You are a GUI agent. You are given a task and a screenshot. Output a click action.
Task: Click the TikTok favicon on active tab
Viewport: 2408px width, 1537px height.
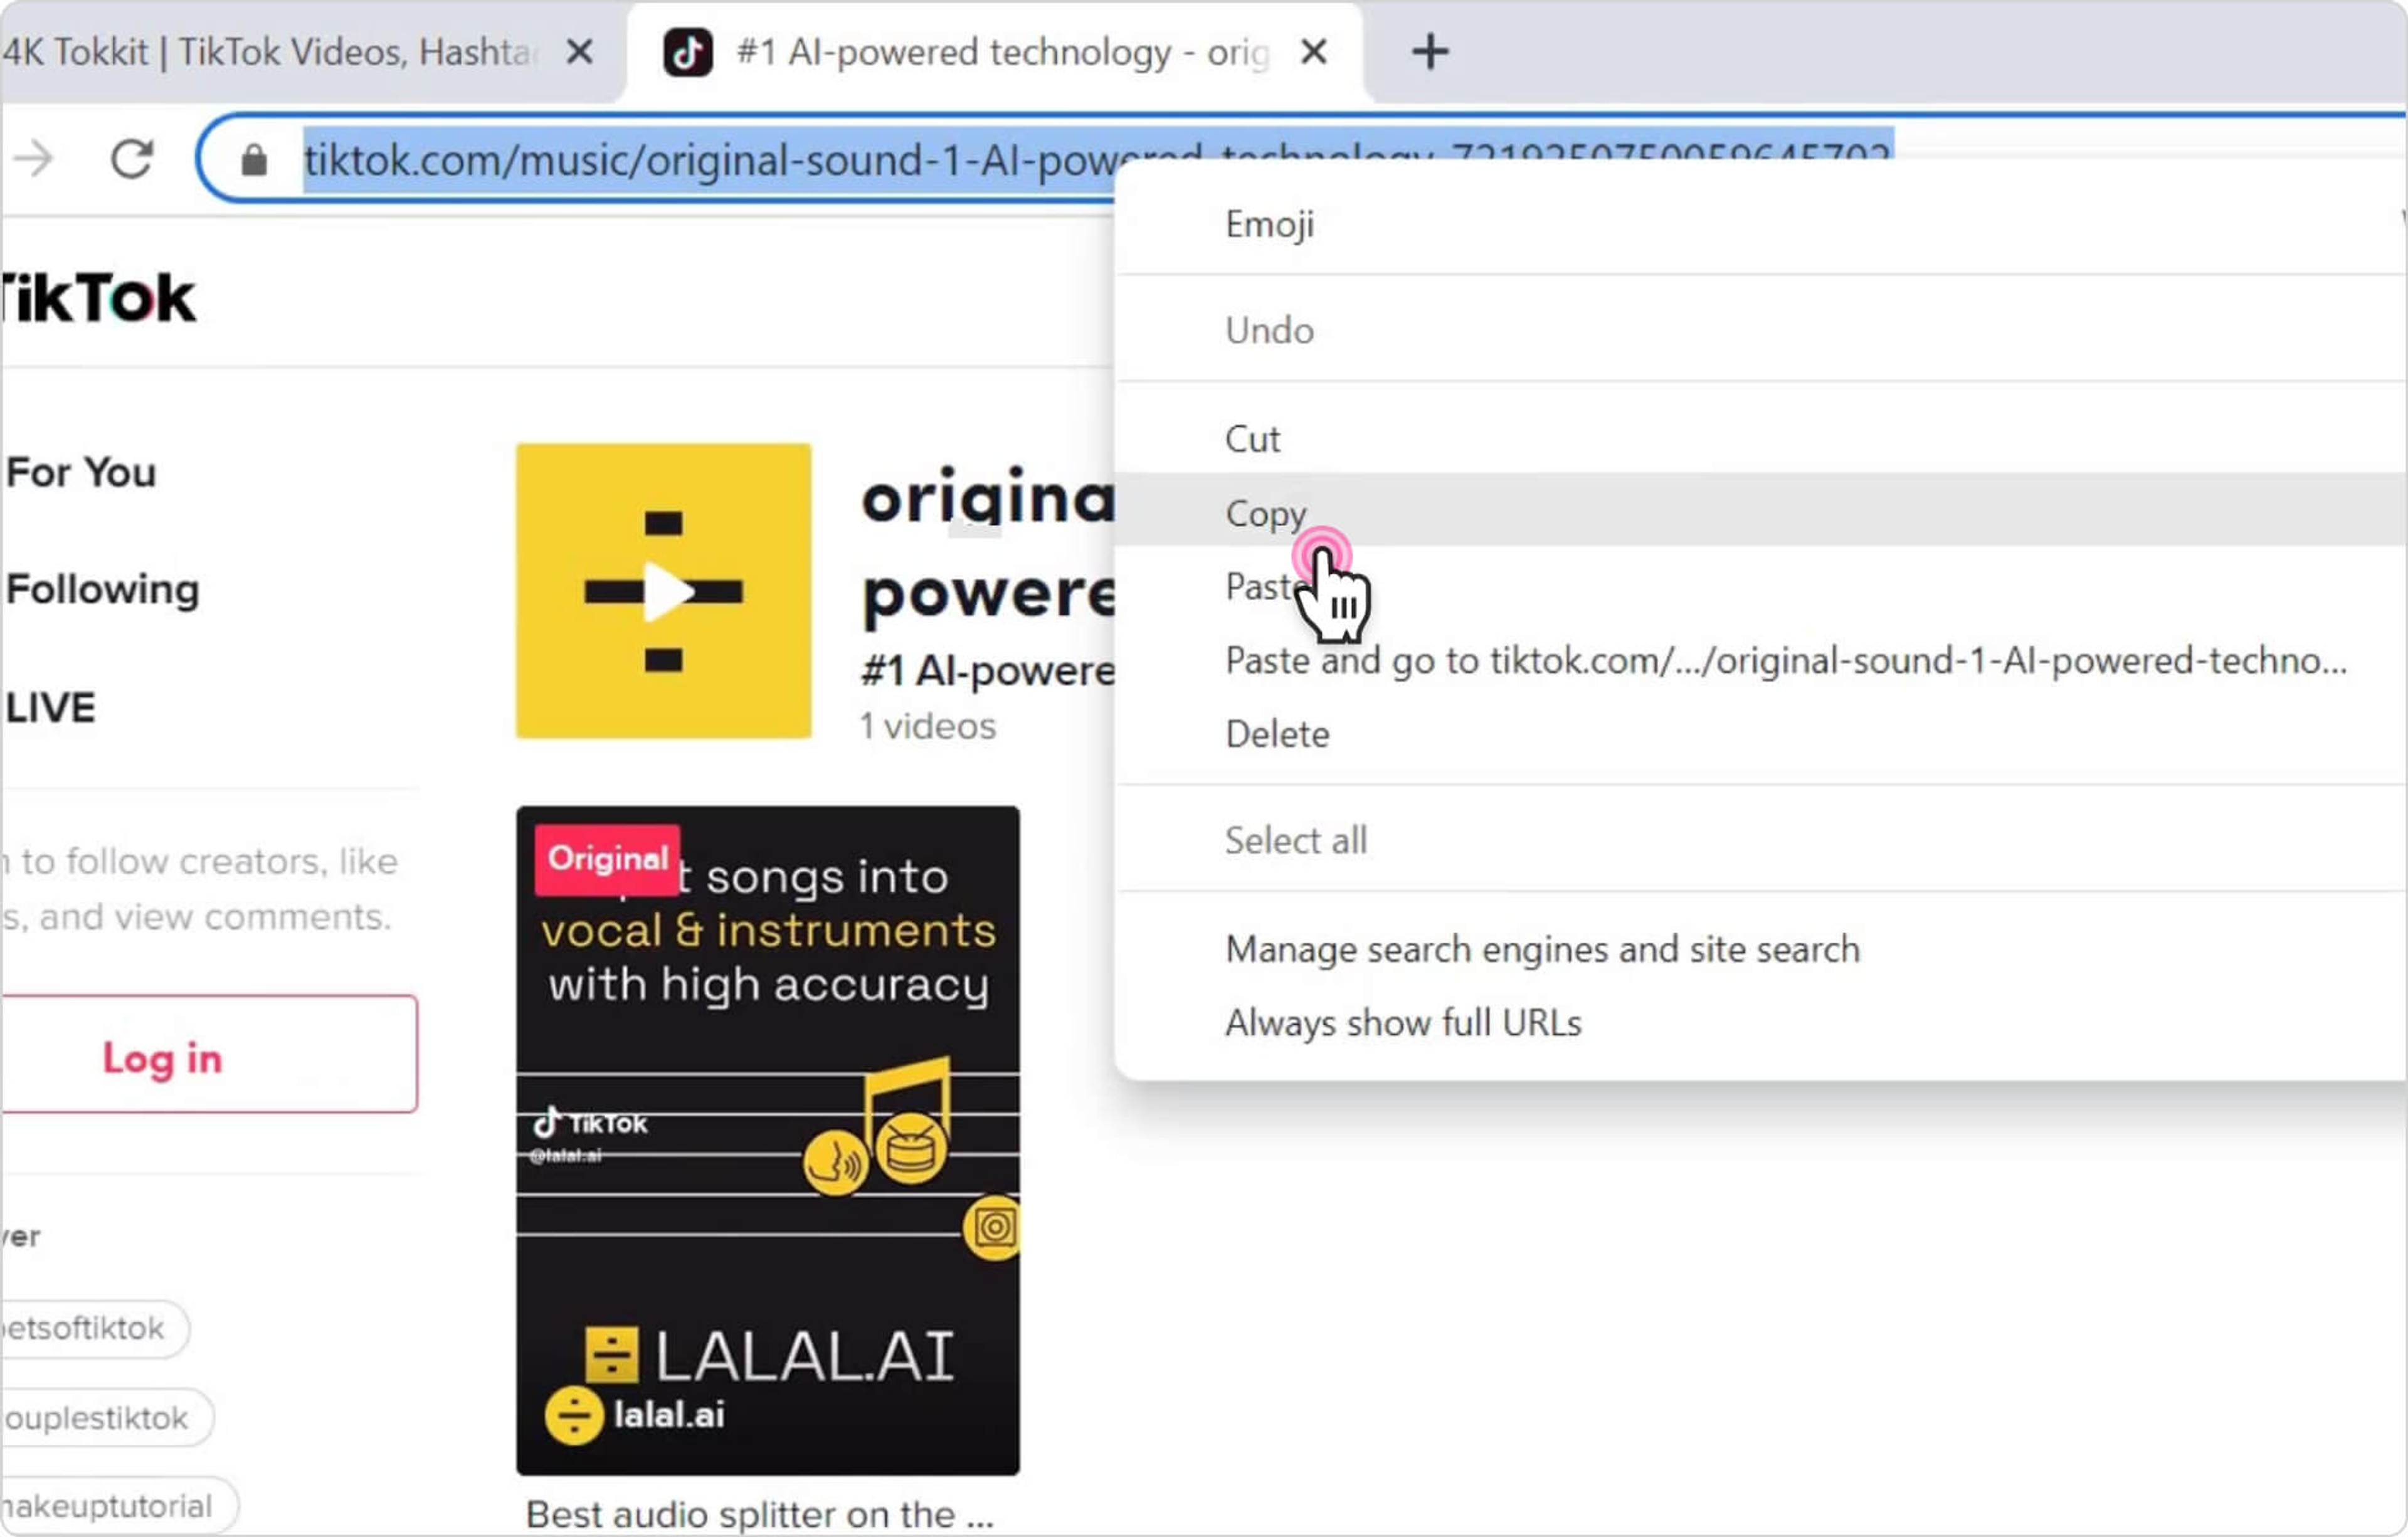688,52
